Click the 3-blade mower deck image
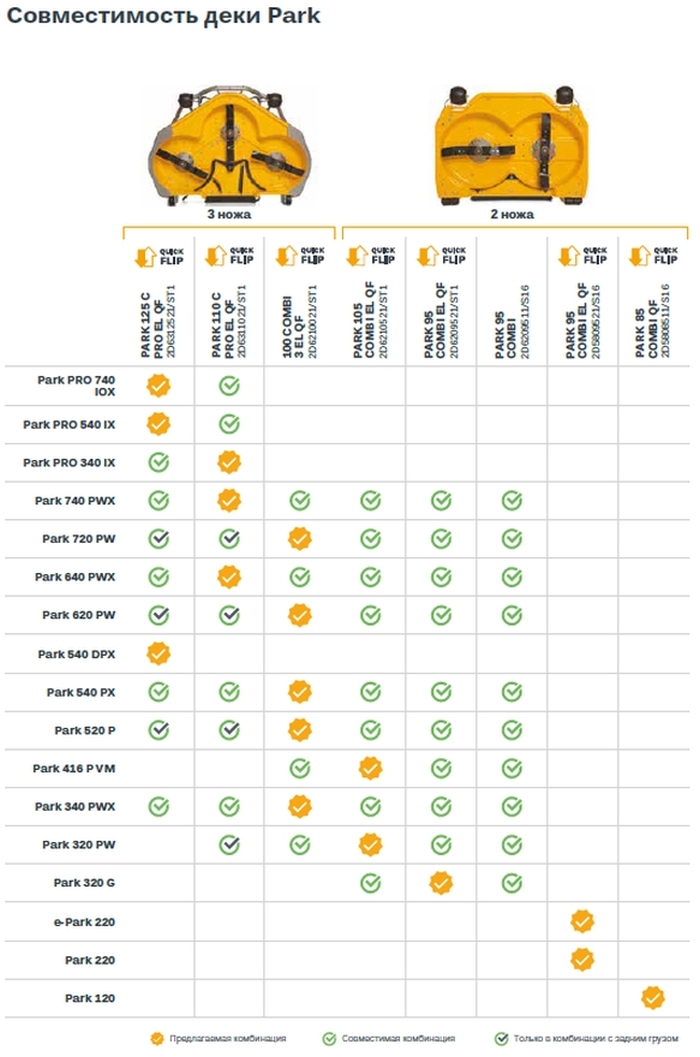Screen dimensions: 700x1057 point(229,145)
